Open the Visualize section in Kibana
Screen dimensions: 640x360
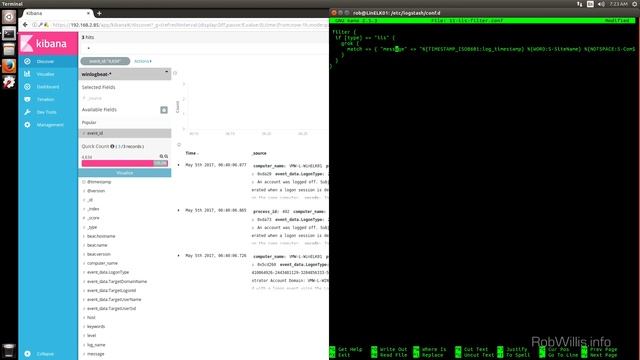(x=48, y=74)
